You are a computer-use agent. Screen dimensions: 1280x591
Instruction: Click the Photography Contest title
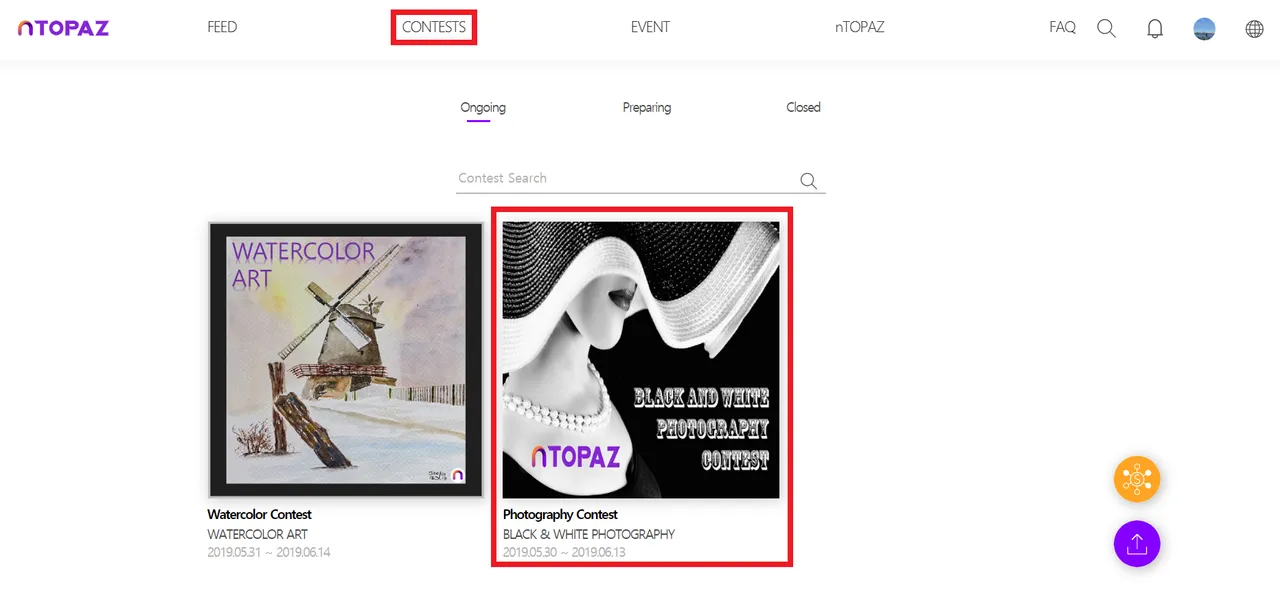click(x=560, y=515)
